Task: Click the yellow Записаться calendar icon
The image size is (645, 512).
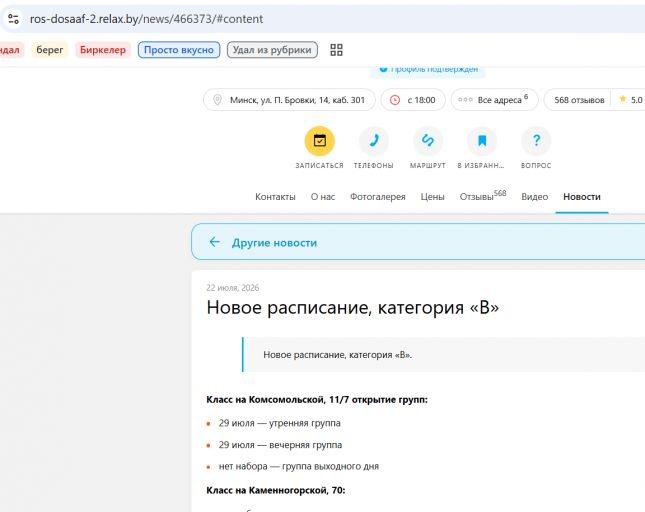Action: (x=320, y=141)
